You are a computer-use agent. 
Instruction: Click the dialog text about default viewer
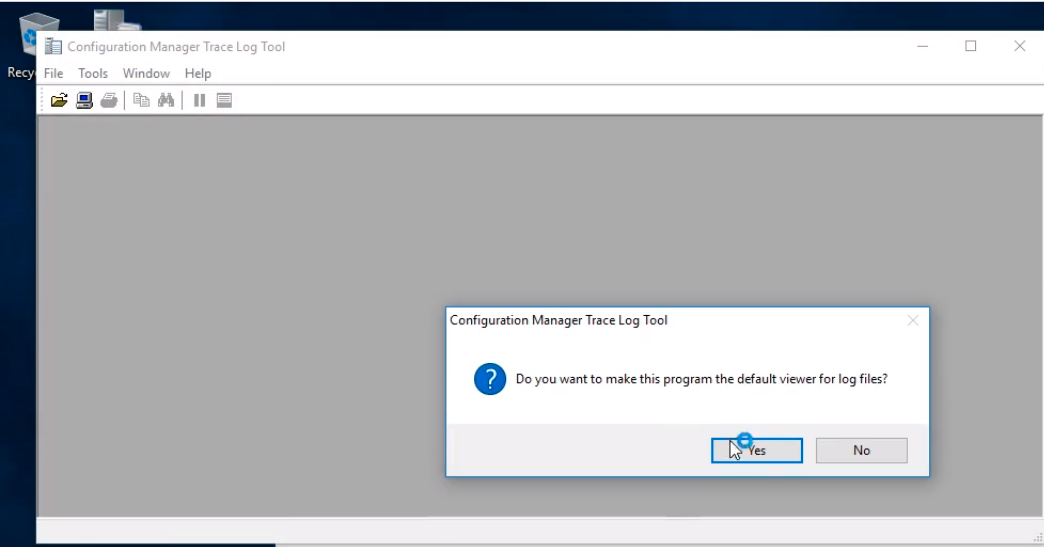click(702, 379)
